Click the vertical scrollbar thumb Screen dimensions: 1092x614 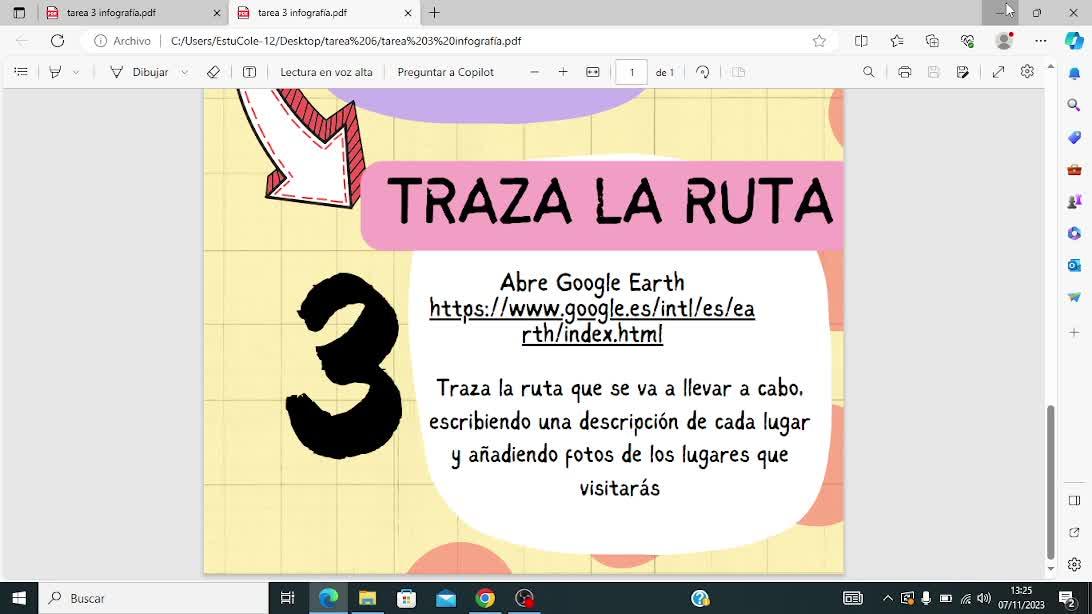pyautogui.click(x=1051, y=482)
